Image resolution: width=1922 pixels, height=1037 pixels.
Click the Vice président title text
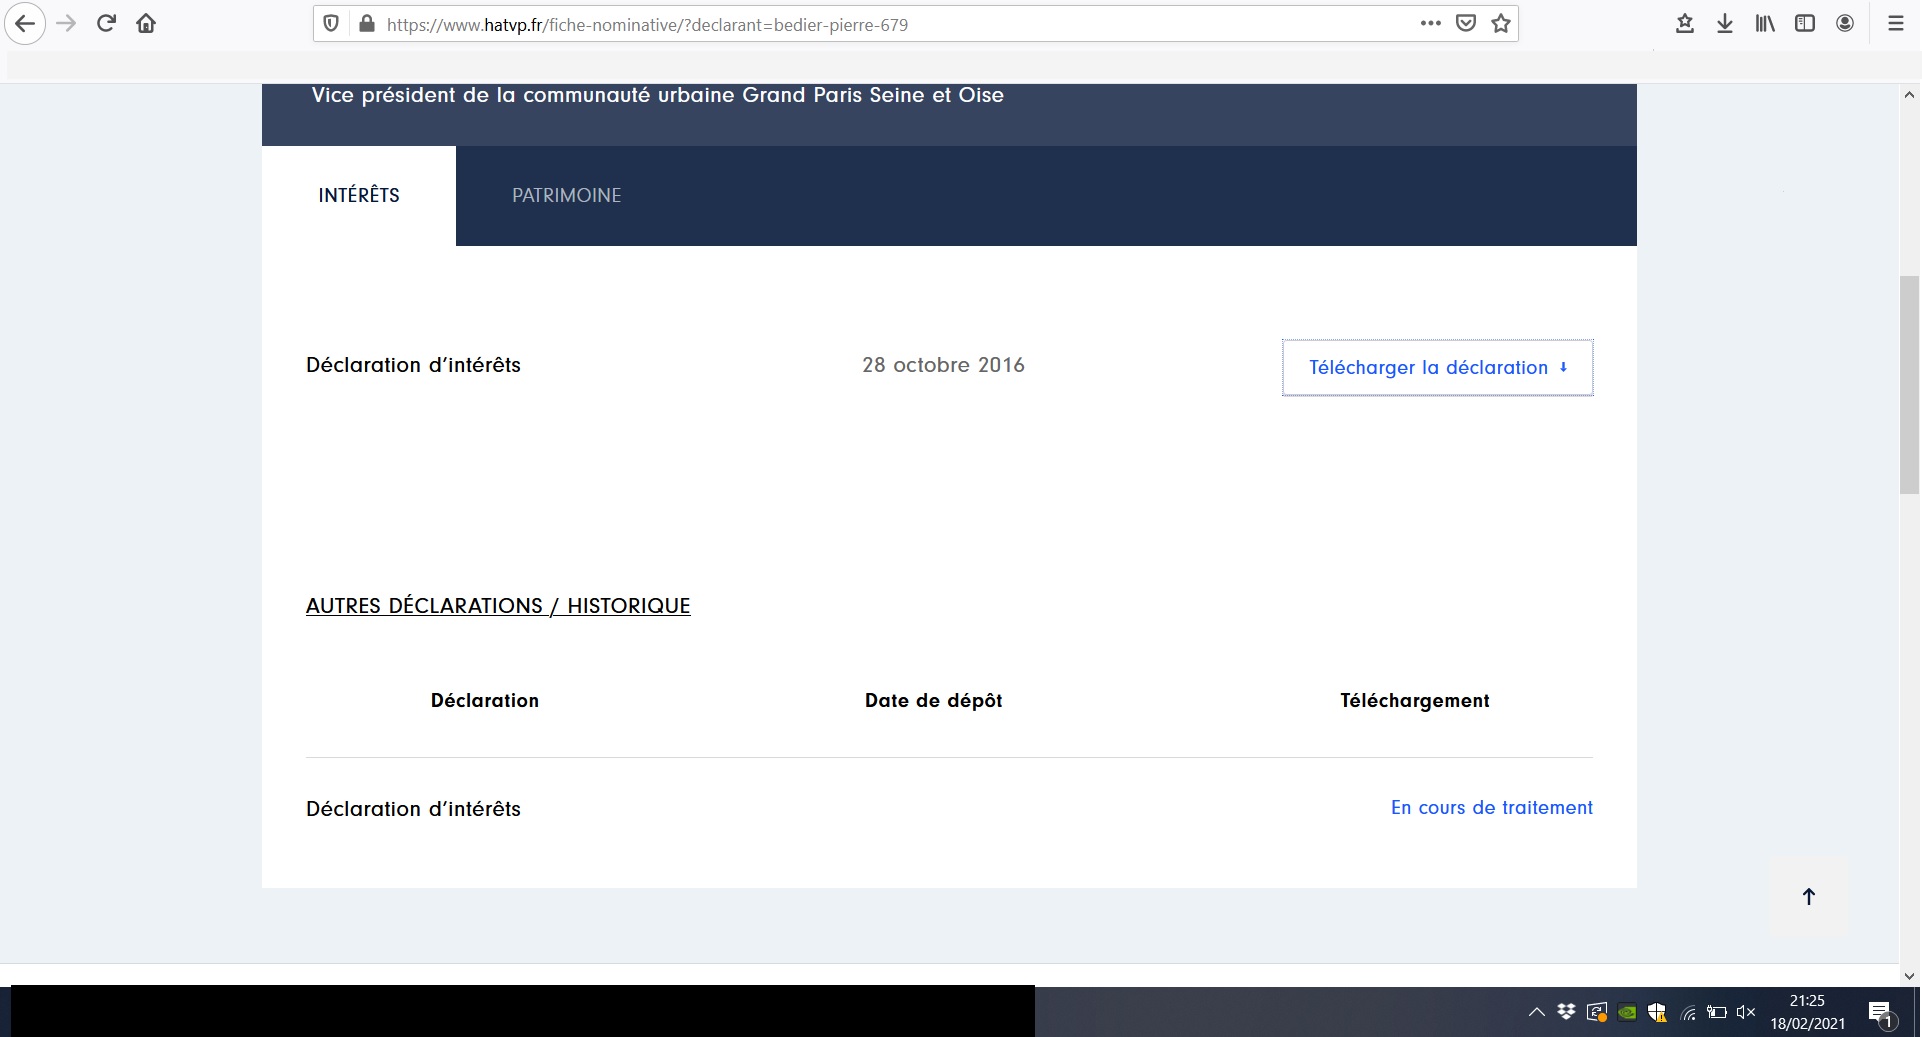[657, 95]
